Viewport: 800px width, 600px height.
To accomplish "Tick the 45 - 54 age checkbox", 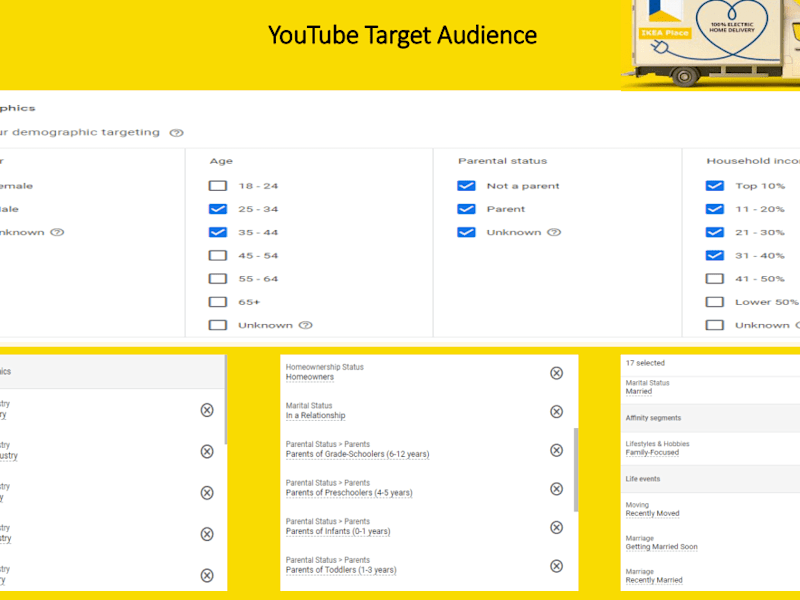I will (218, 255).
